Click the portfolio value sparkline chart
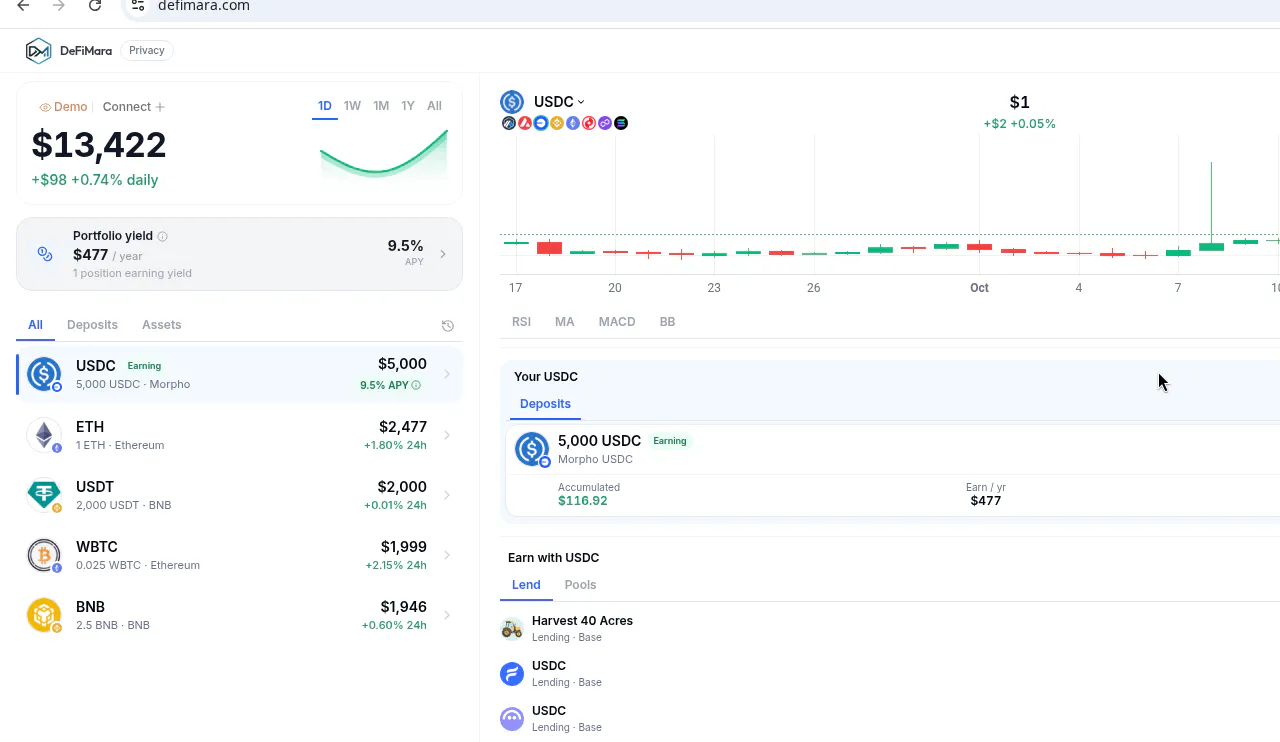Screen dimensions: 1280x742 (x=383, y=155)
